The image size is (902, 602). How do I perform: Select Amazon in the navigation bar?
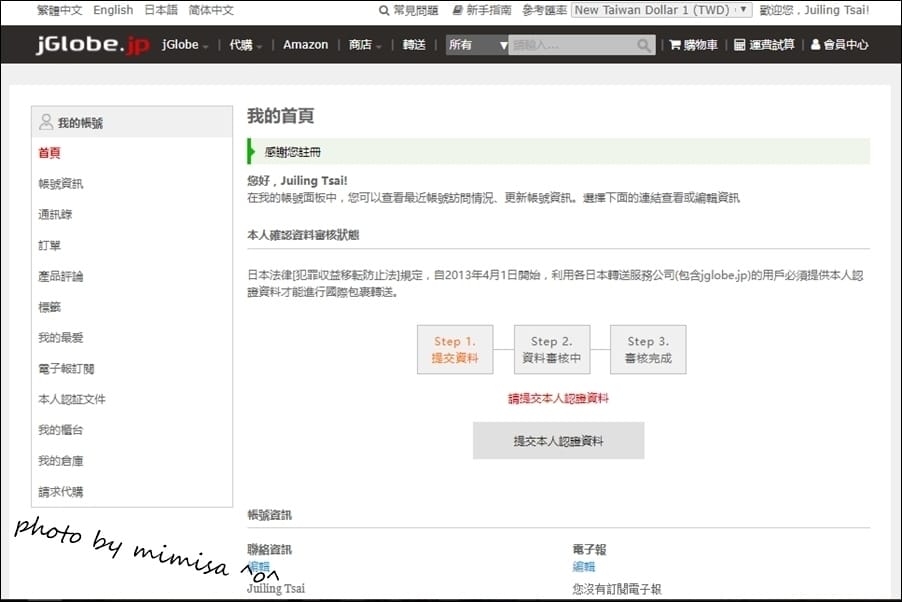point(305,44)
